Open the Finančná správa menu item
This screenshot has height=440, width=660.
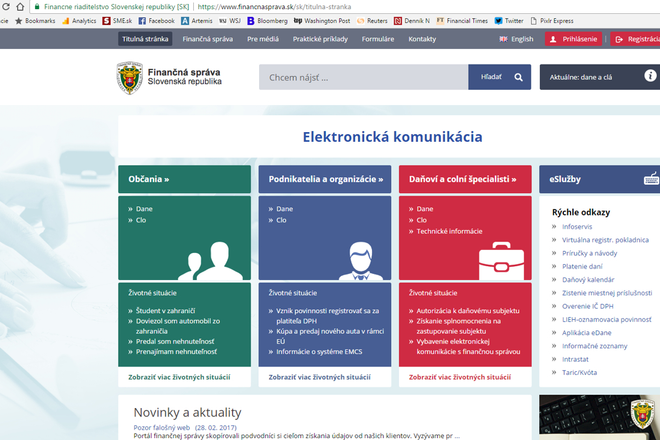(x=208, y=39)
